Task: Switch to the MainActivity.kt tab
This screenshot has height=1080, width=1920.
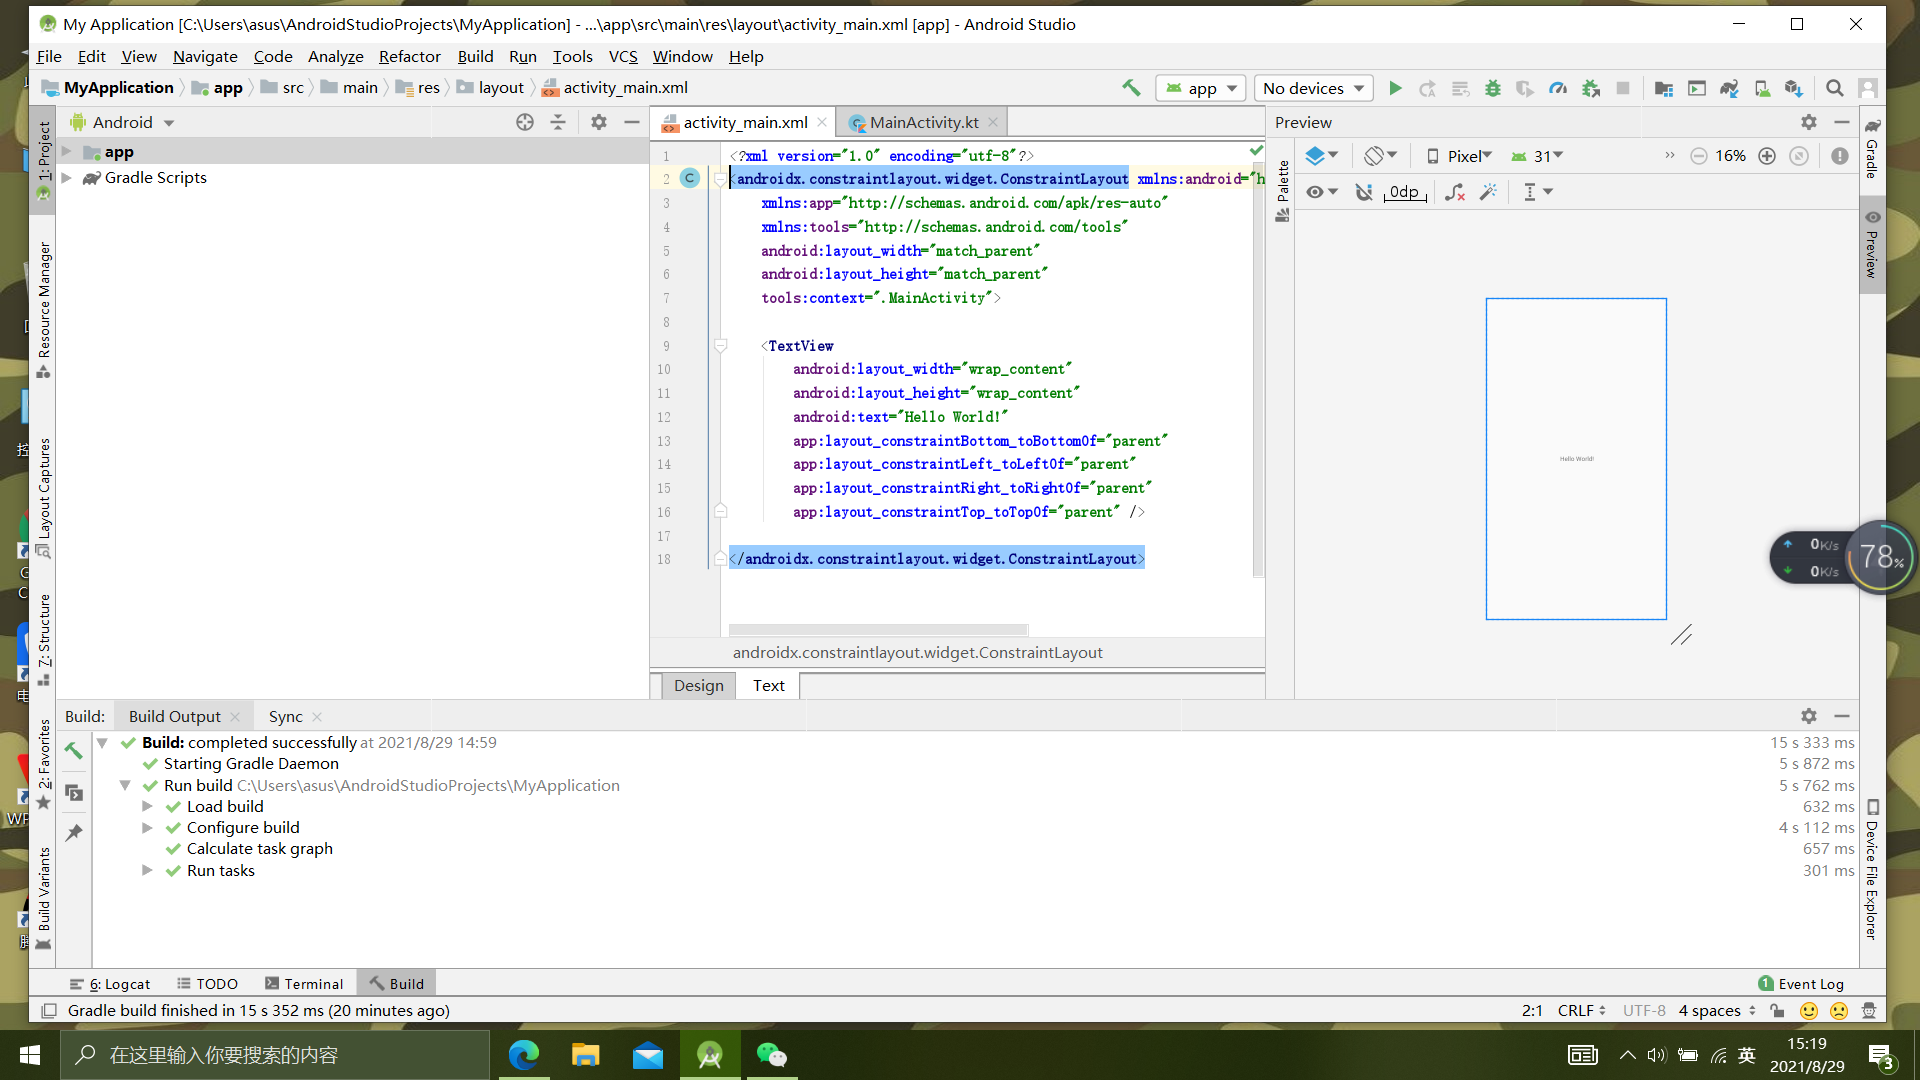Action: 922,122
